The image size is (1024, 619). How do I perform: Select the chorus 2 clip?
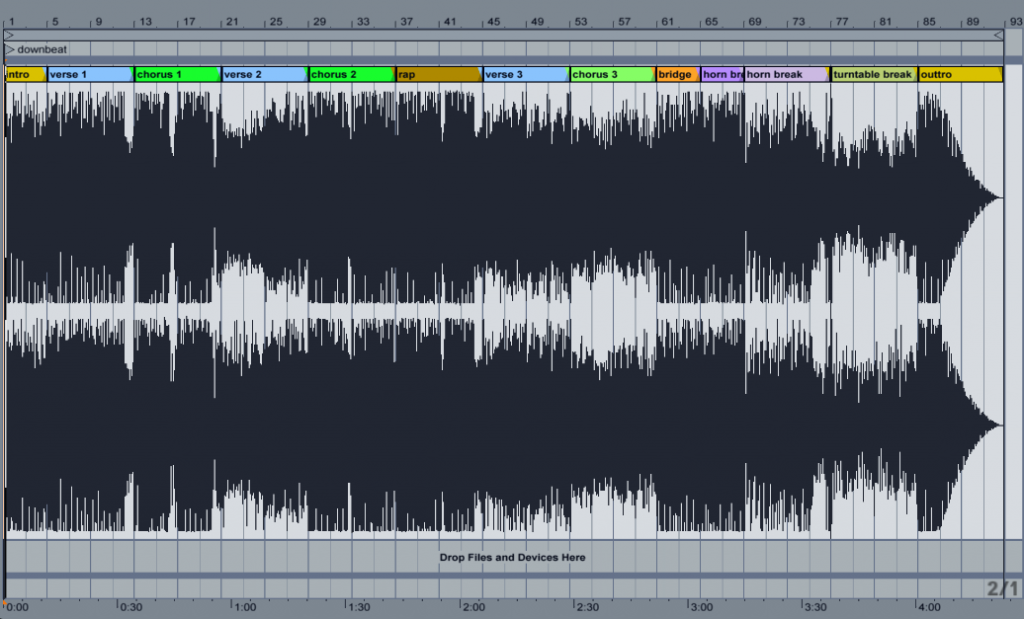352,74
